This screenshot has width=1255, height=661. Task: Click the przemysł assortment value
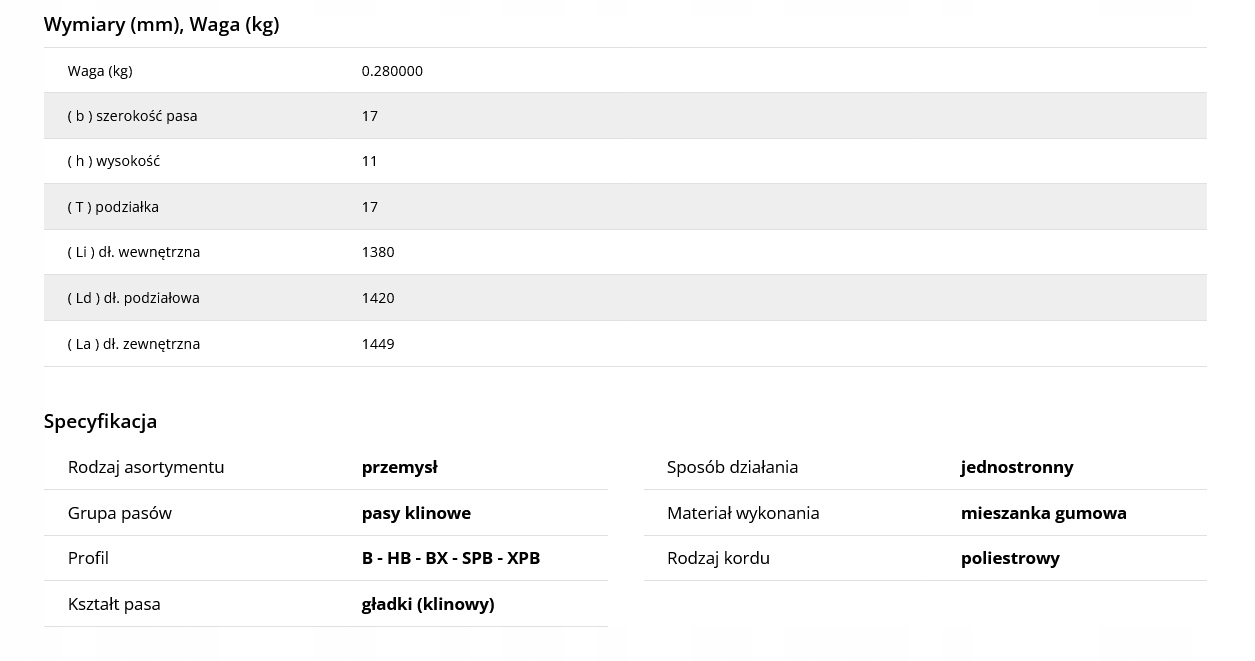click(x=400, y=467)
